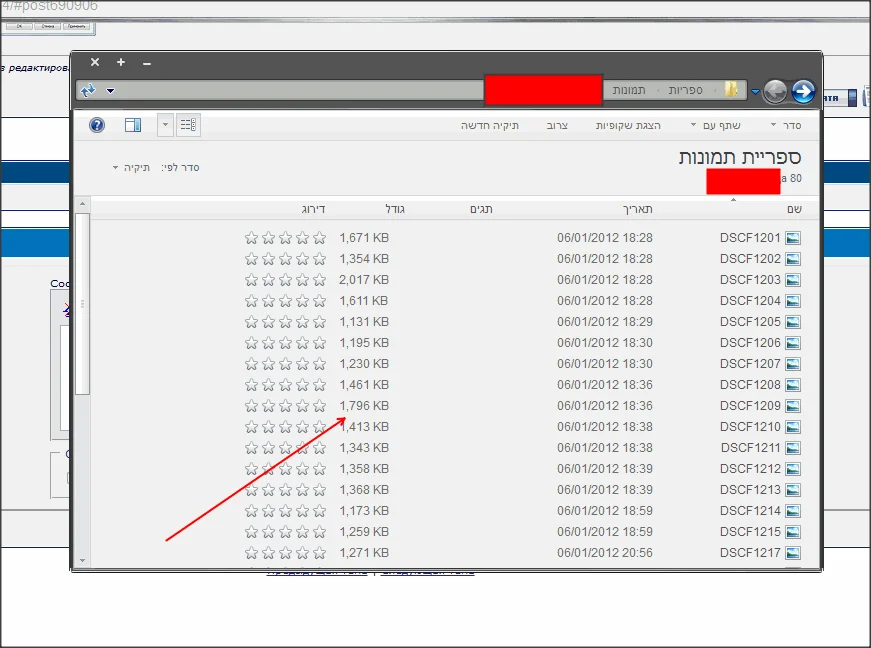Click תמונות breadcrumb in address bar
Screen dimensions: 871x648
[x=629, y=90]
